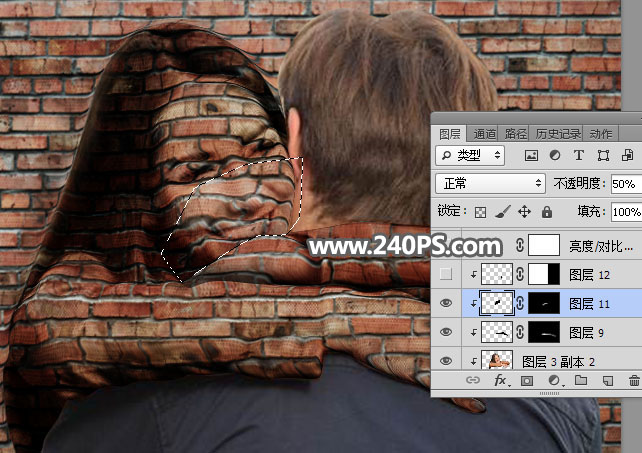Filter layers by type (T) icon
Screen dimensions: 642x453
coord(579,155)
